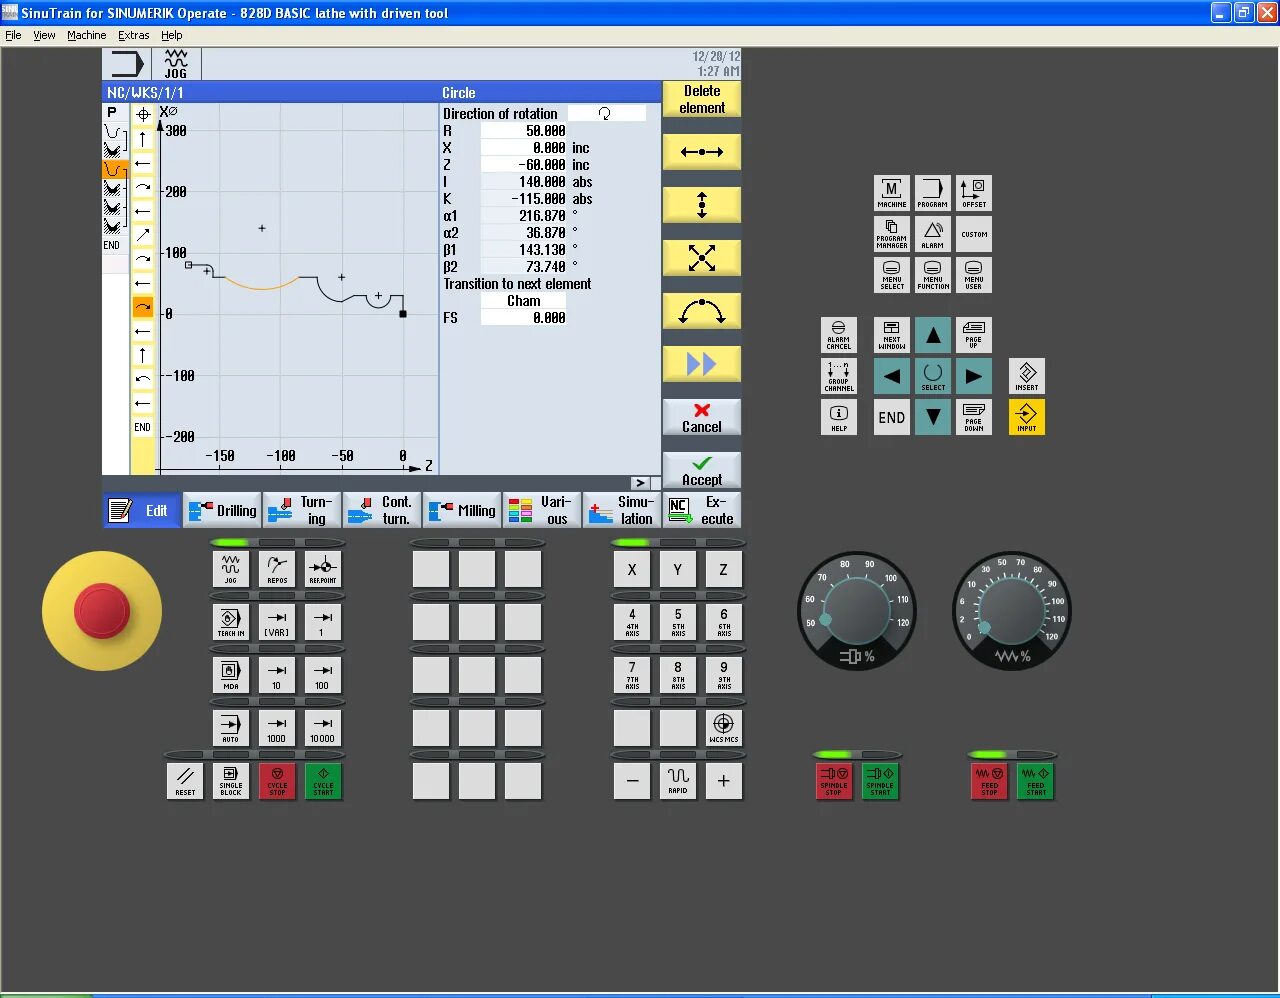The height and width of the screenshot is (998, 1280).
Task: Toggle JOG mode on machine panel
Action: click(231, 569)
